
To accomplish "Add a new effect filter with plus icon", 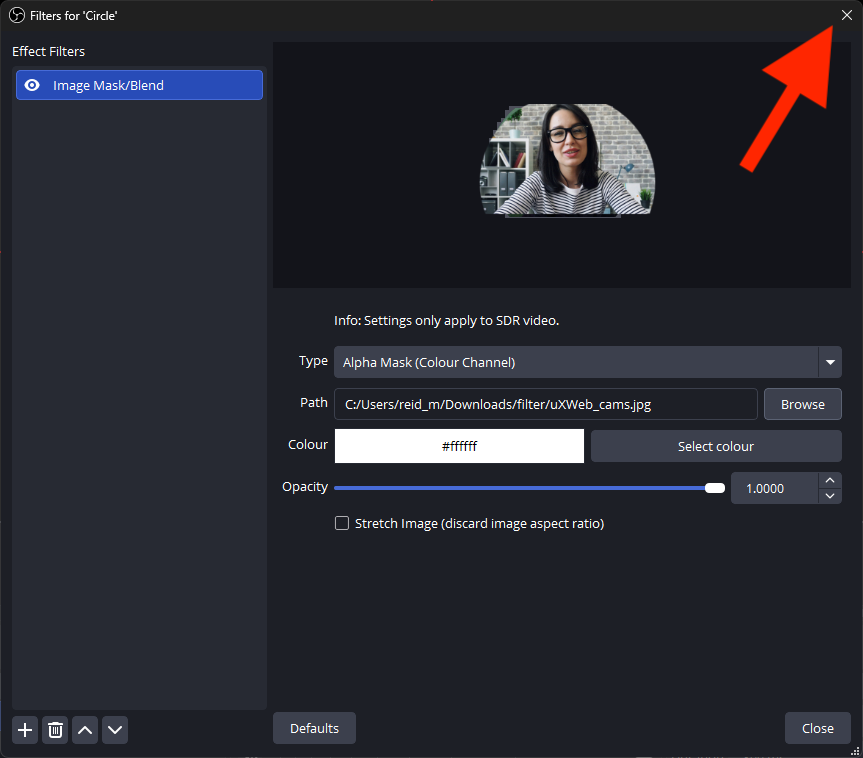I will (26, 730).
